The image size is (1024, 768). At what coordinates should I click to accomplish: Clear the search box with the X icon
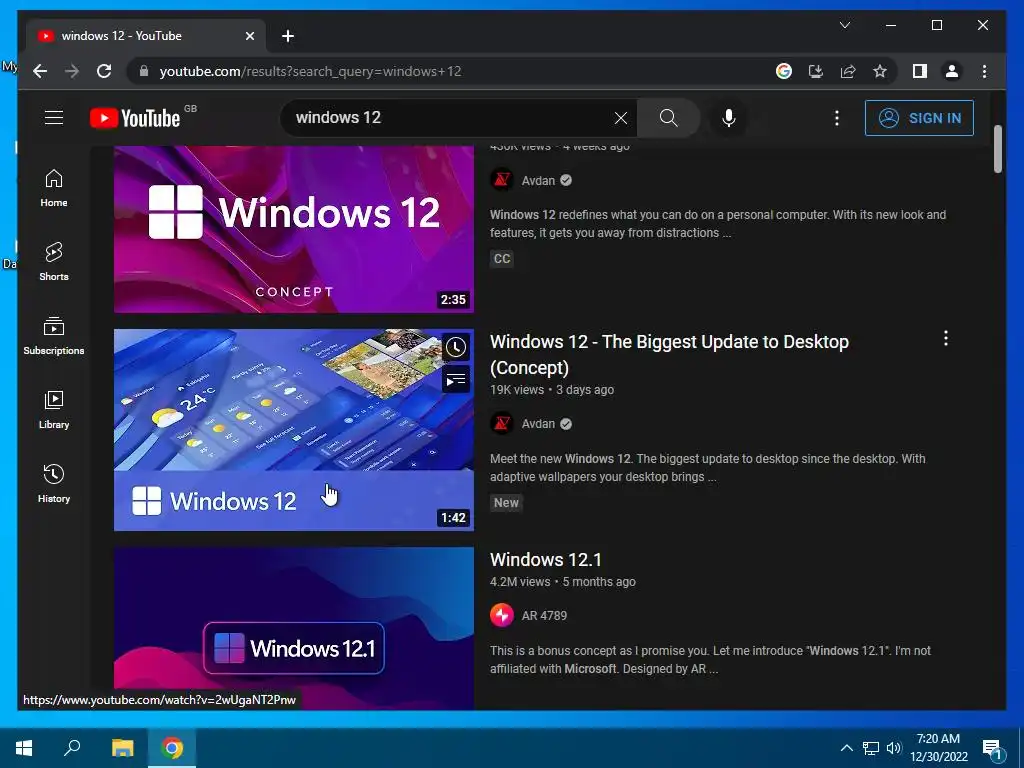(x=620, y=118)
